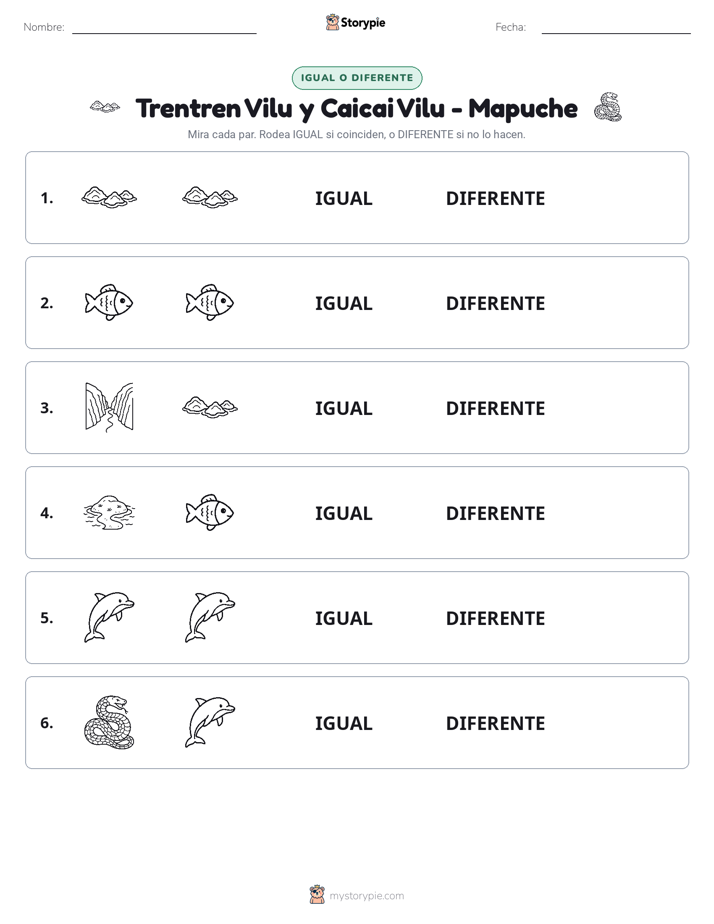
Task: Click the Storypie logo at top
Action: coord(356,22)
